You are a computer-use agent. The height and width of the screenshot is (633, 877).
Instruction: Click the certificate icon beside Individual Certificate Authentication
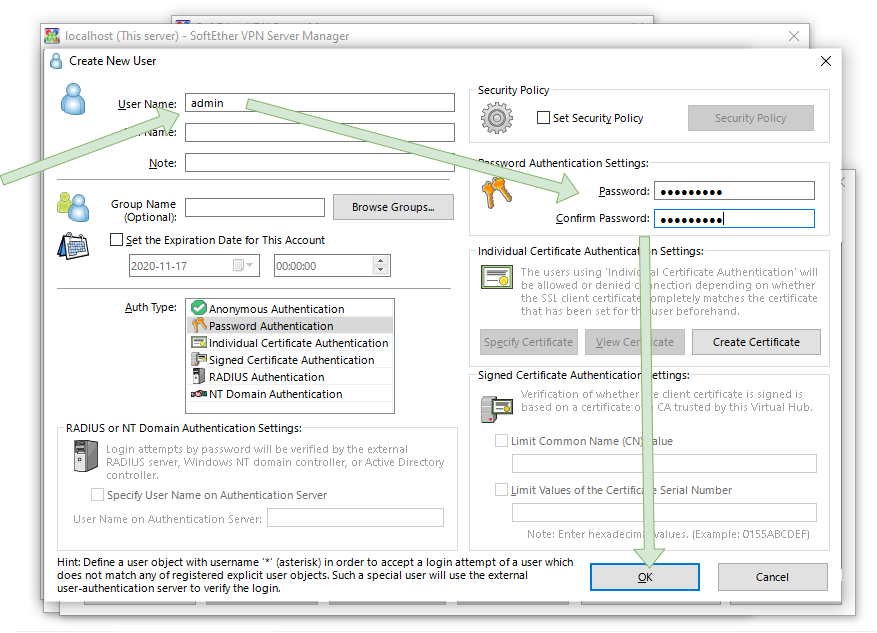pyautogui.click(x=199, y=343)
